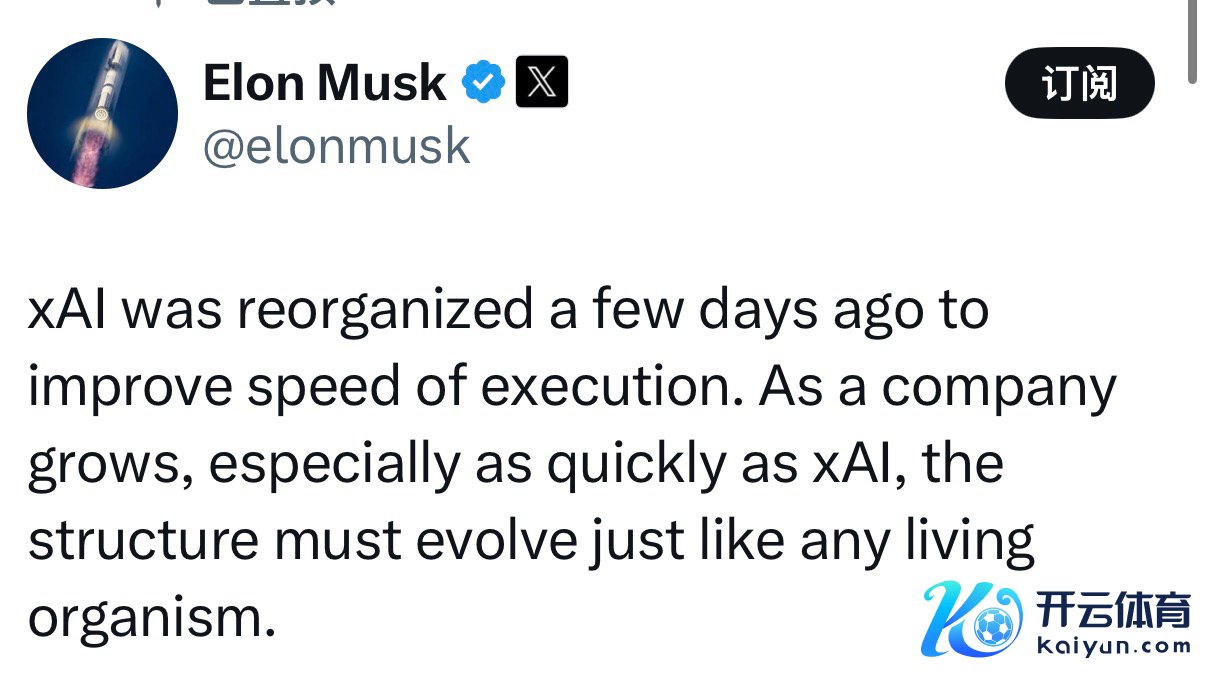Click the 开云体育 watermark text

pos(1113,609)
